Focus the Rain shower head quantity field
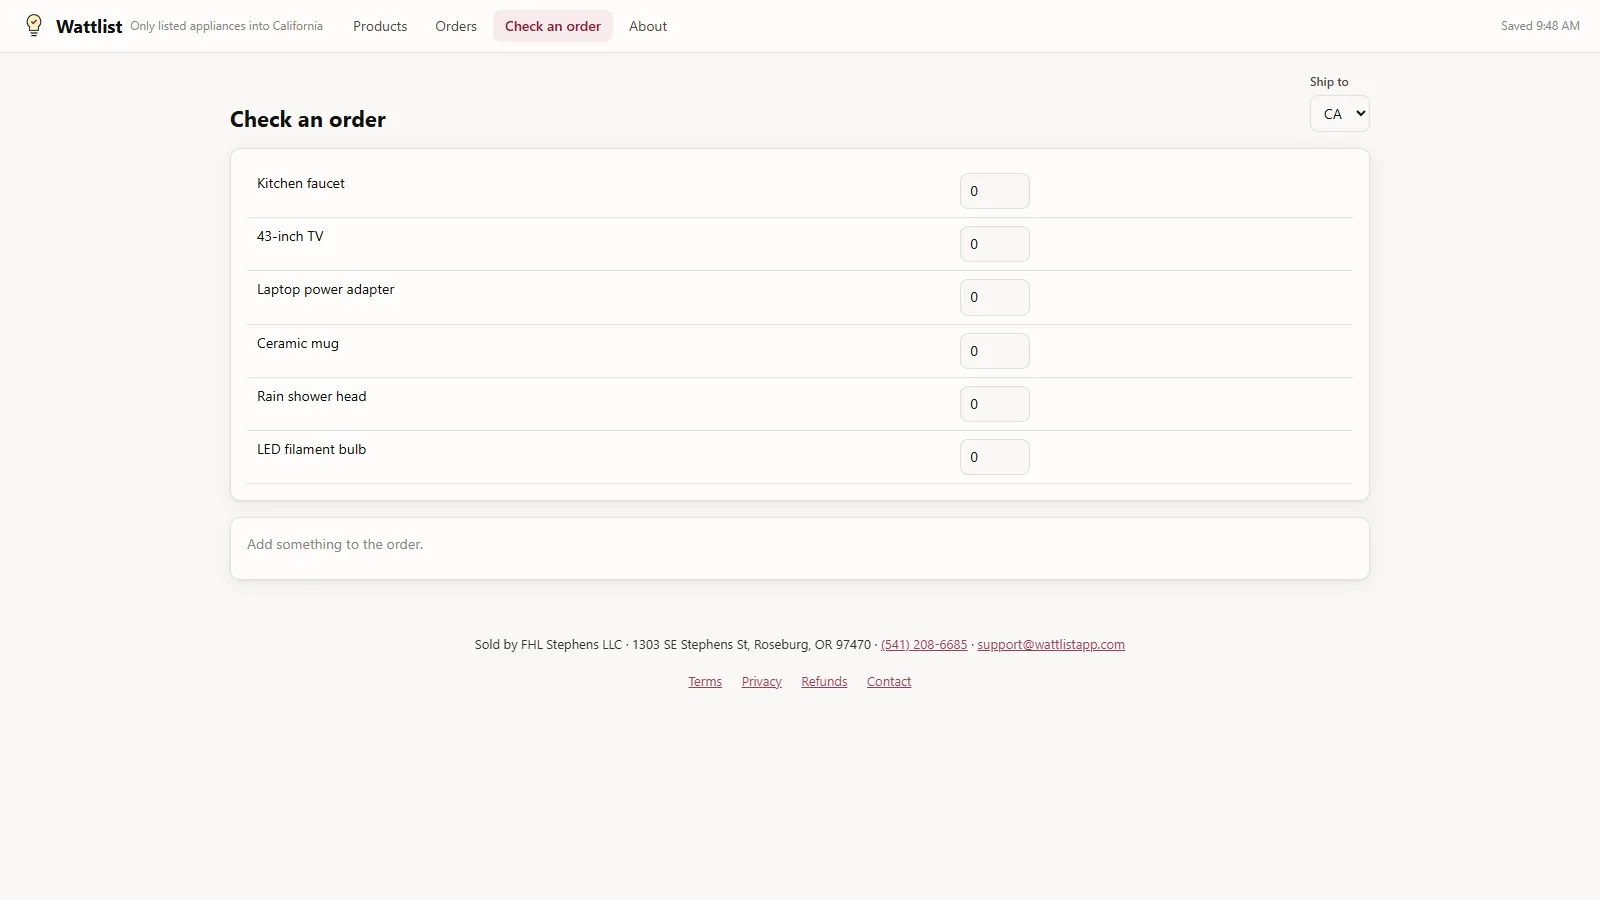The width and height of the screenshot is (1600, 900). (995, 404)
